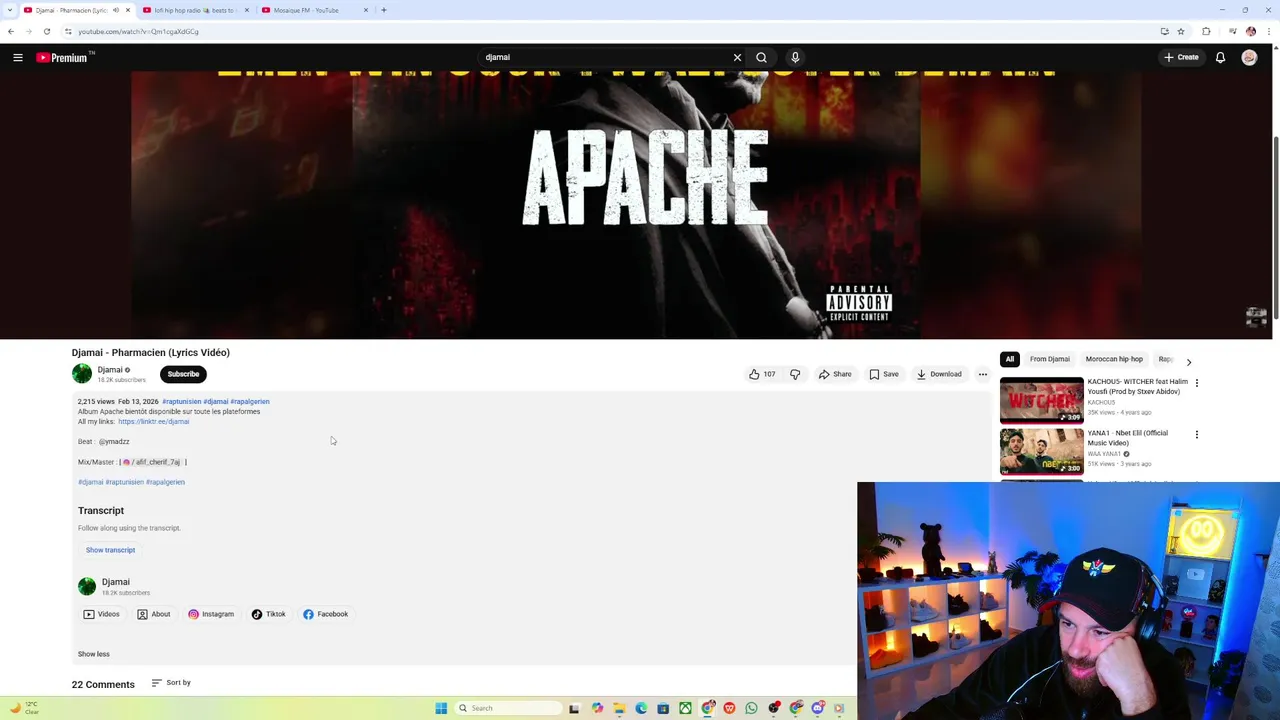Close the lofi hip hop radio tab
The image size is (1280, 720).
point(246,10)
